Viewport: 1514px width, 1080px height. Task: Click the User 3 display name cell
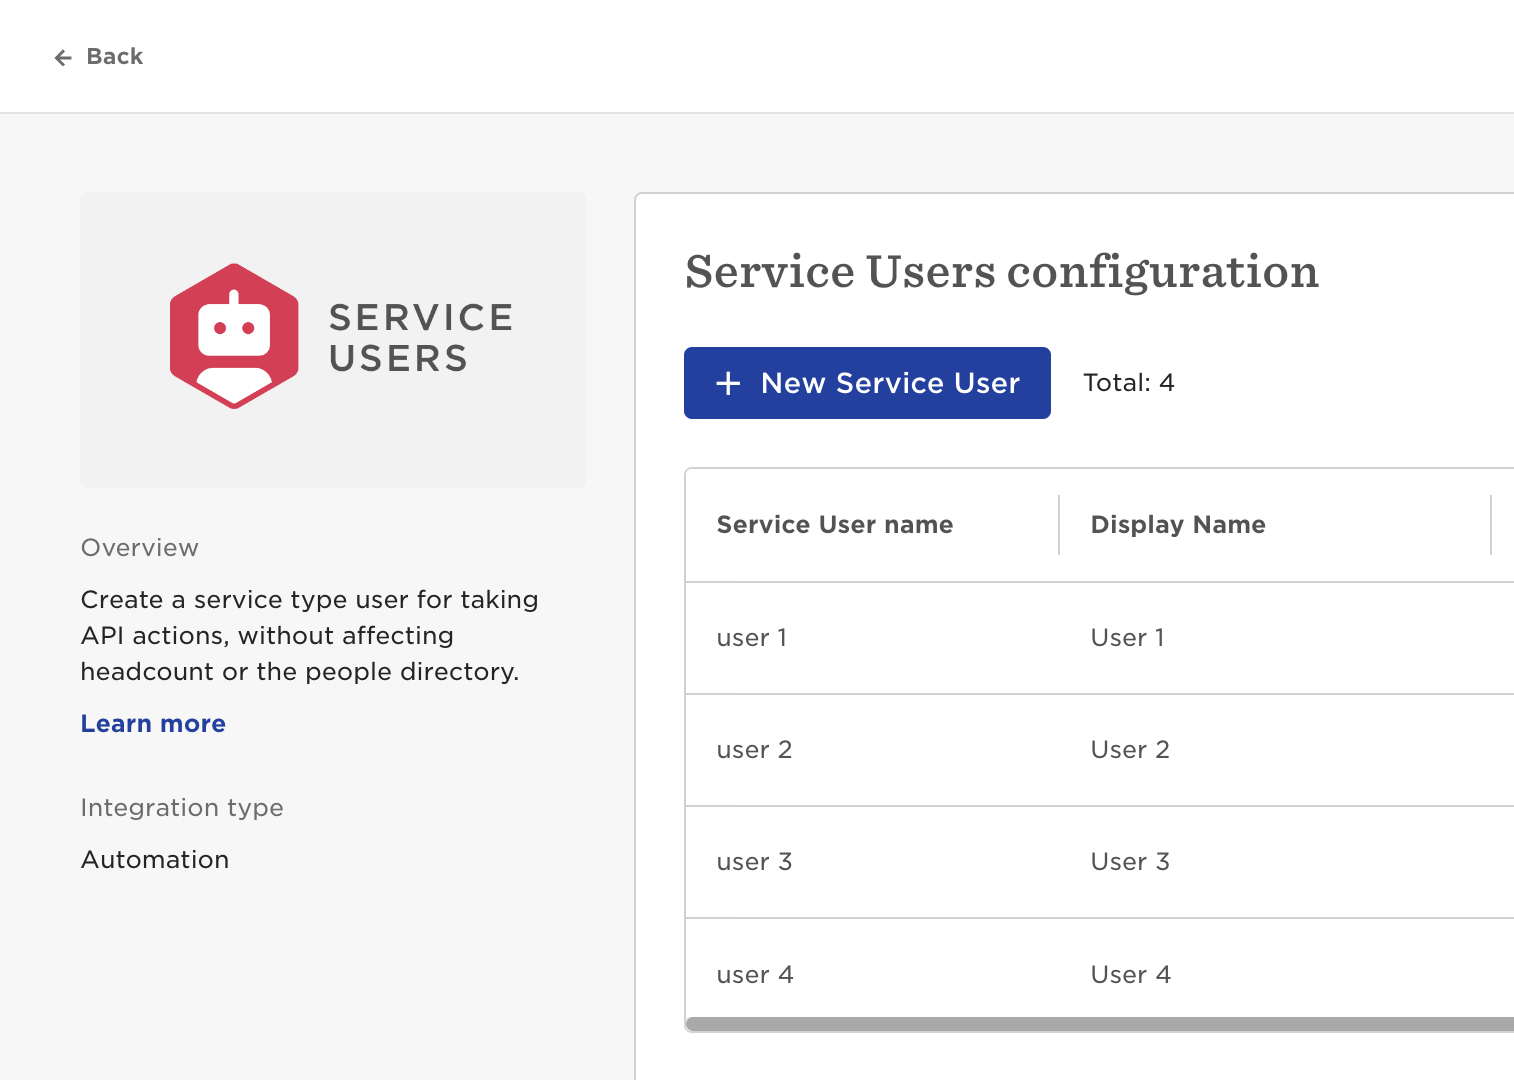click(1130, 862)
